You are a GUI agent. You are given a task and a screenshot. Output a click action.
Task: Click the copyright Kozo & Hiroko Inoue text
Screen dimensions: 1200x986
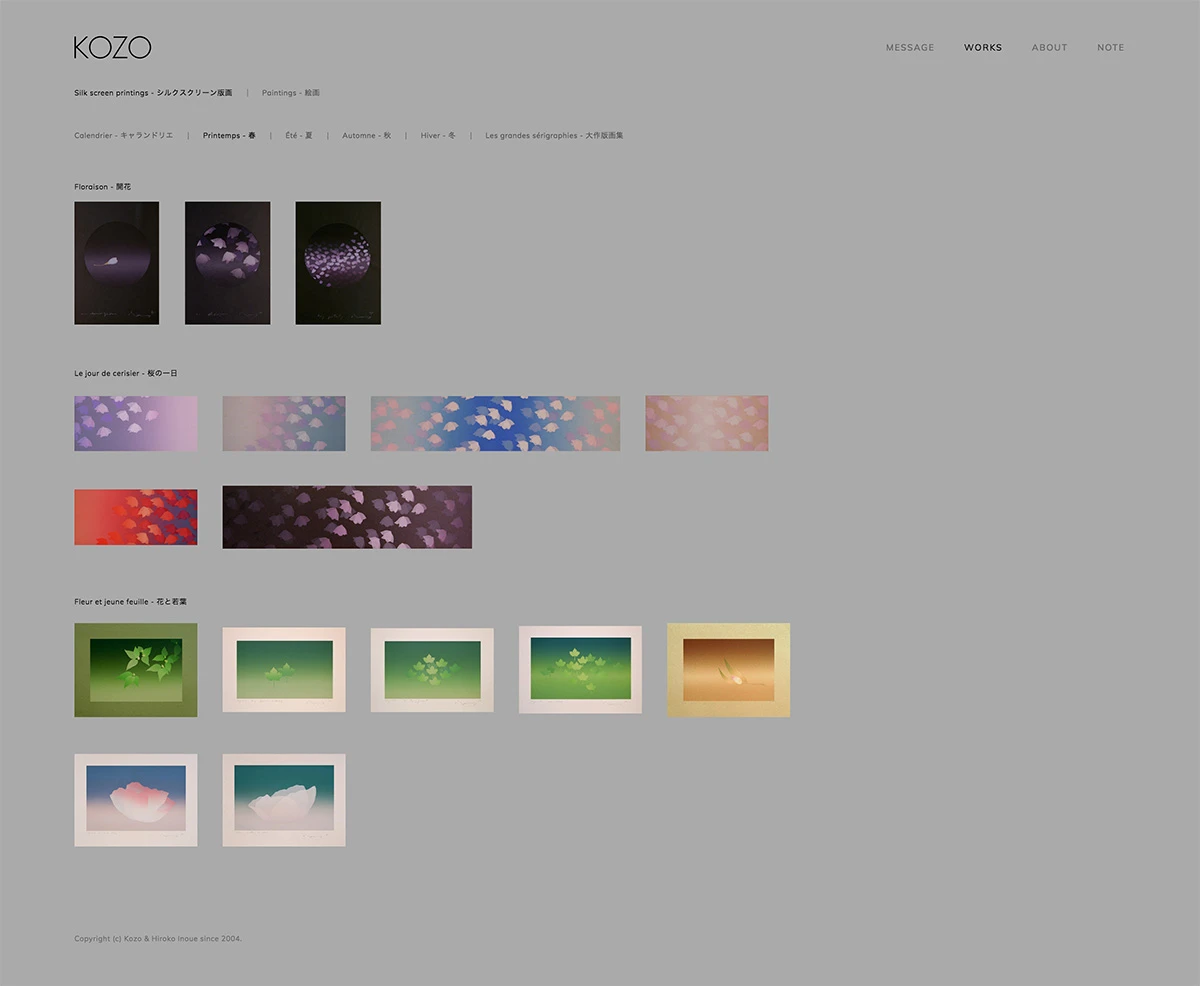pos(158,939)
